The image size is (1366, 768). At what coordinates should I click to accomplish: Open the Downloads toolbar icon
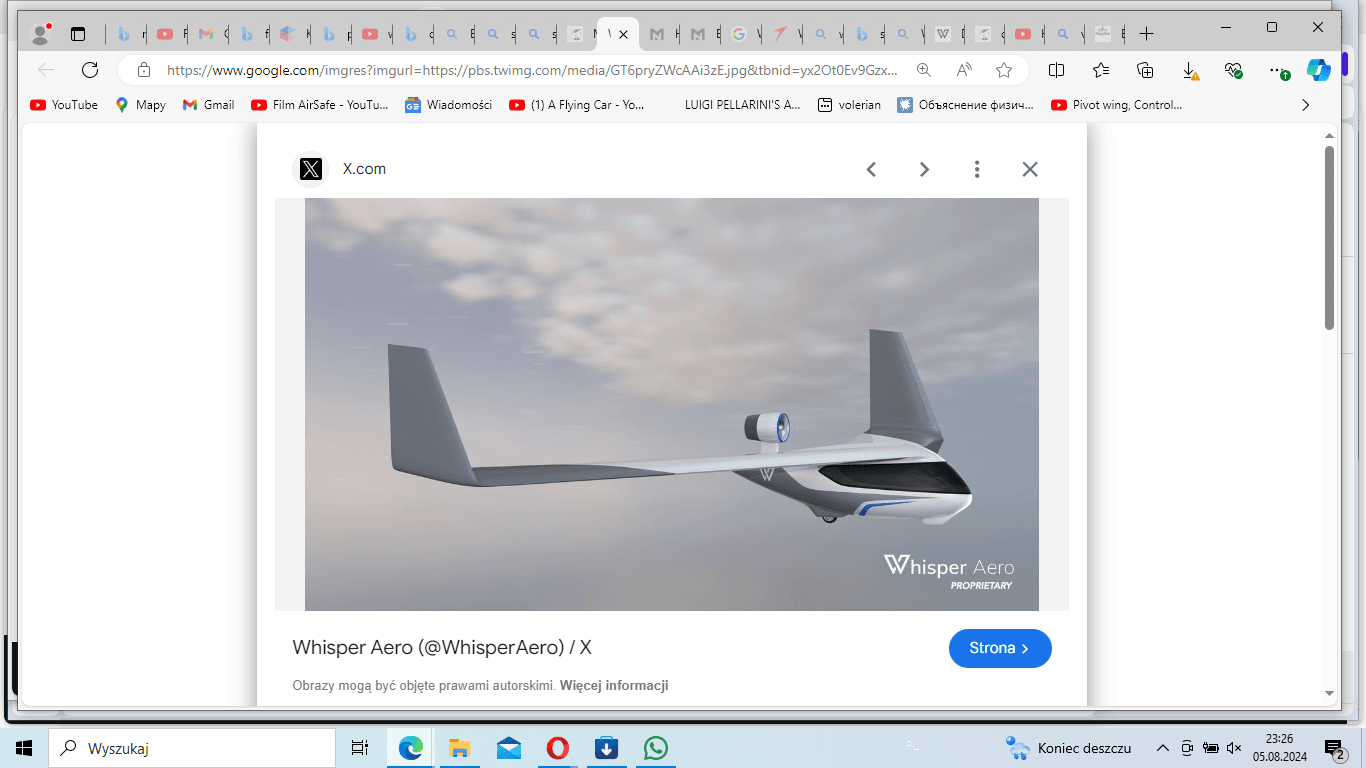(1190, 70)
